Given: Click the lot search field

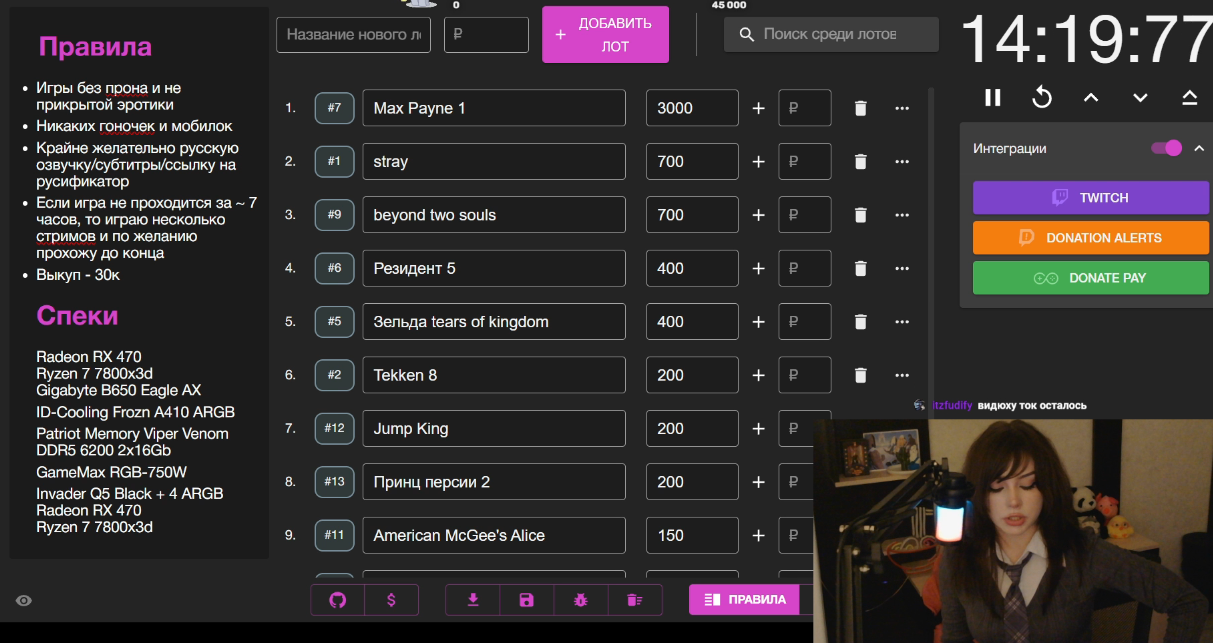Looking at the screenshot, I should [x=831, y=35].
